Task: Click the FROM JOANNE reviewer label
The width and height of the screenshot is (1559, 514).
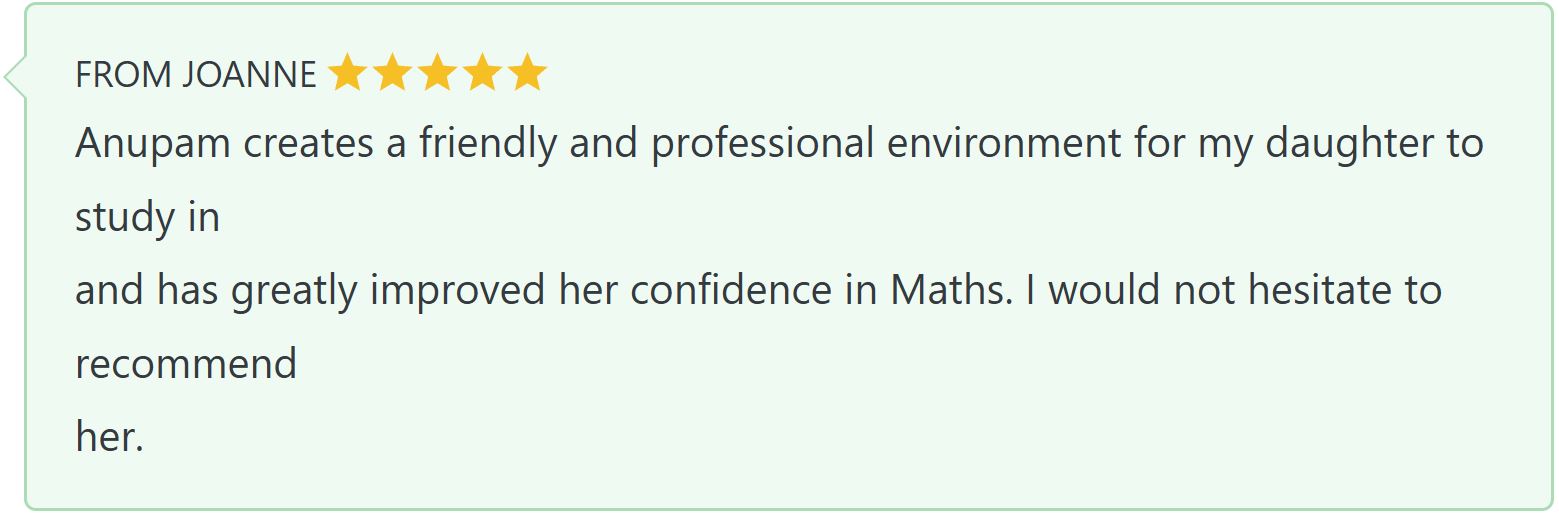Action: pyautogui.click(x=196, y=75)
